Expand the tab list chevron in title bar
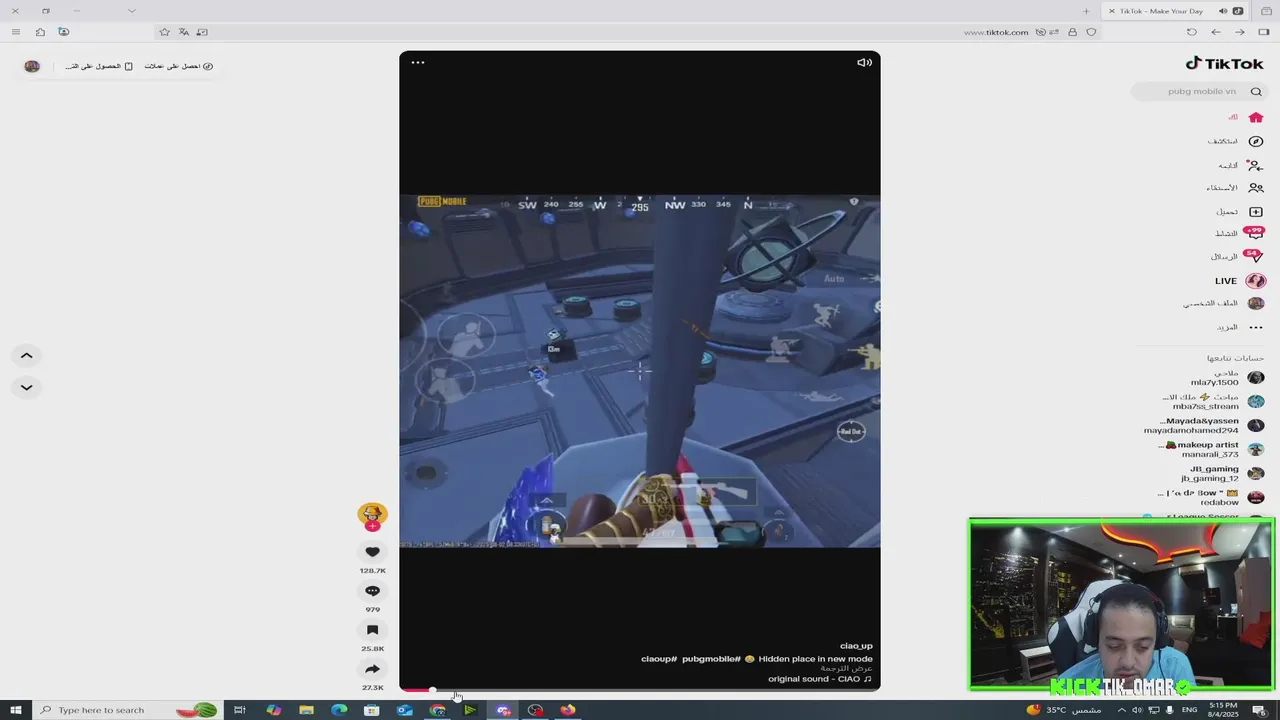This screenshot has height=720, width=1280. pyautogui.click(x=132, y=11)
